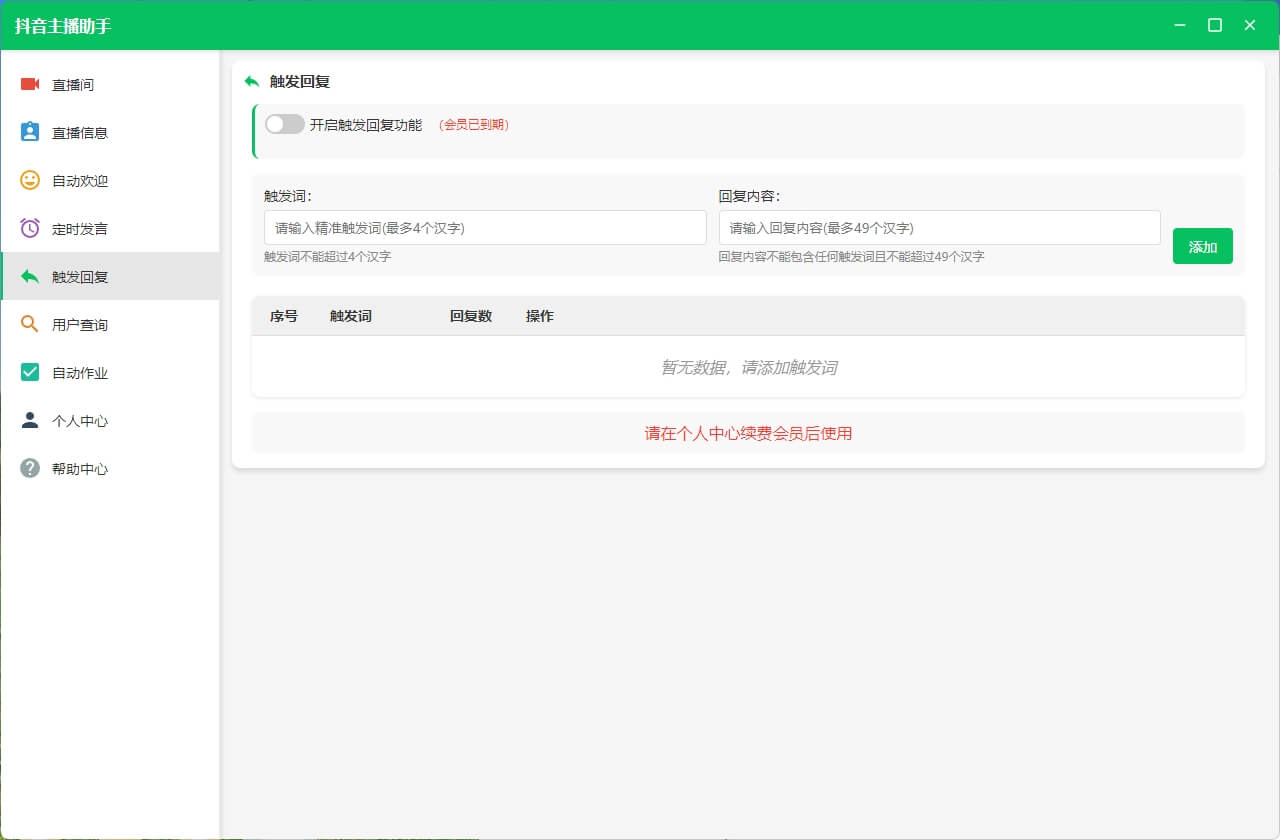
Task: Click the 回复内容不能包含任何触发词 hint text
Action: pyautogui.click(x=851, y=257)
